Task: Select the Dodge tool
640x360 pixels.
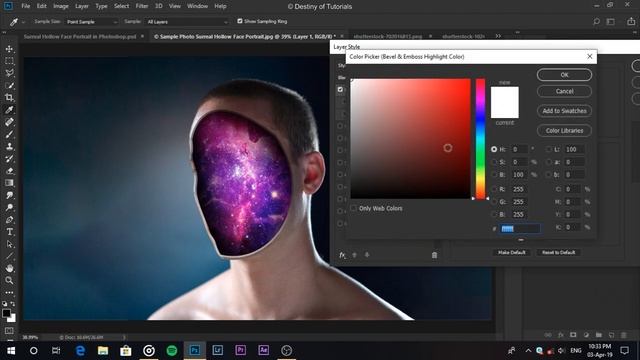Action: point(9,207)
